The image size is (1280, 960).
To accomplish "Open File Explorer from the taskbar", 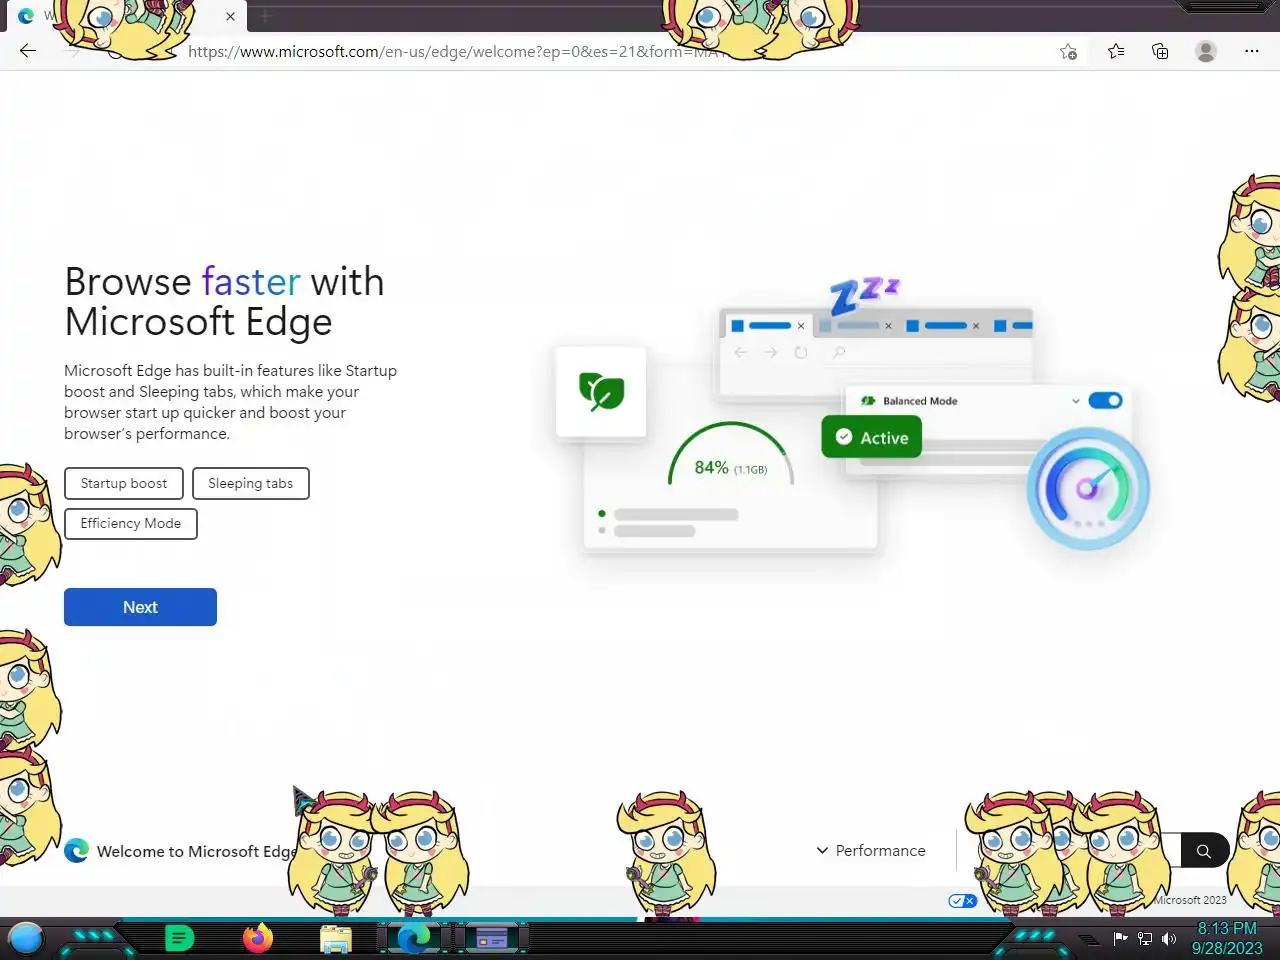I will pyautogui.click(x=336, y=939).
